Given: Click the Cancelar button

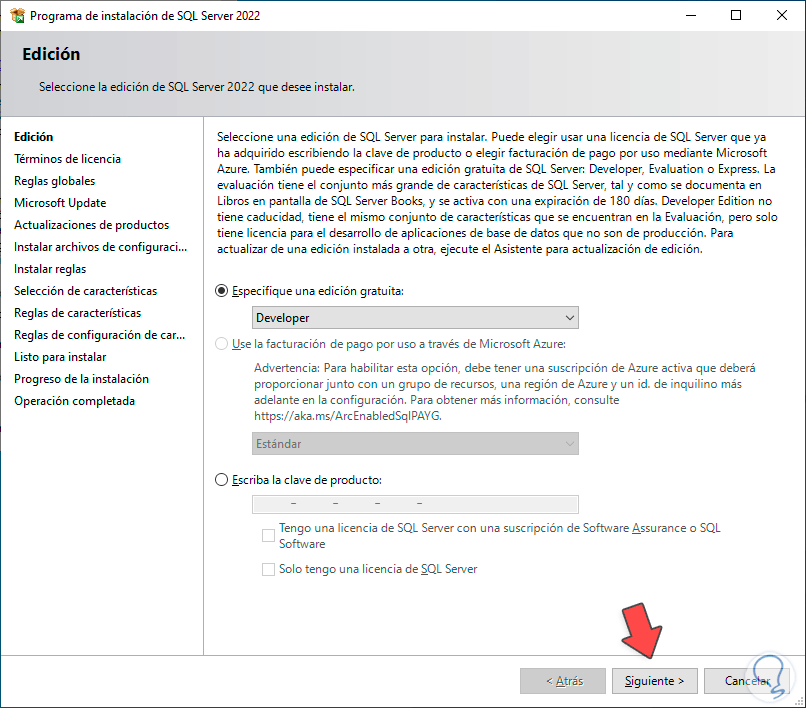Looking at the screenshot, I should pyautogui.click(x=746, y=681).
